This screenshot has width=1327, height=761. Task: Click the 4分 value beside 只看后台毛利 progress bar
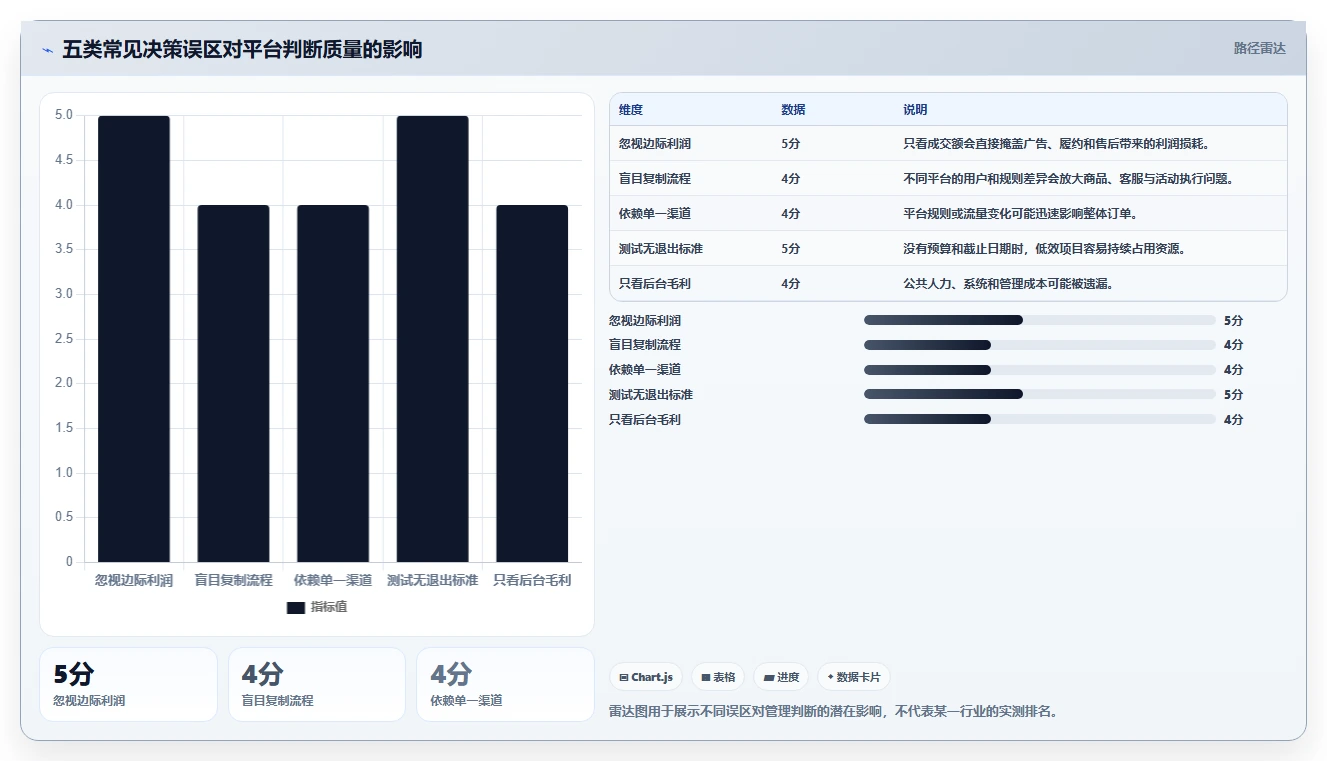1233,420
